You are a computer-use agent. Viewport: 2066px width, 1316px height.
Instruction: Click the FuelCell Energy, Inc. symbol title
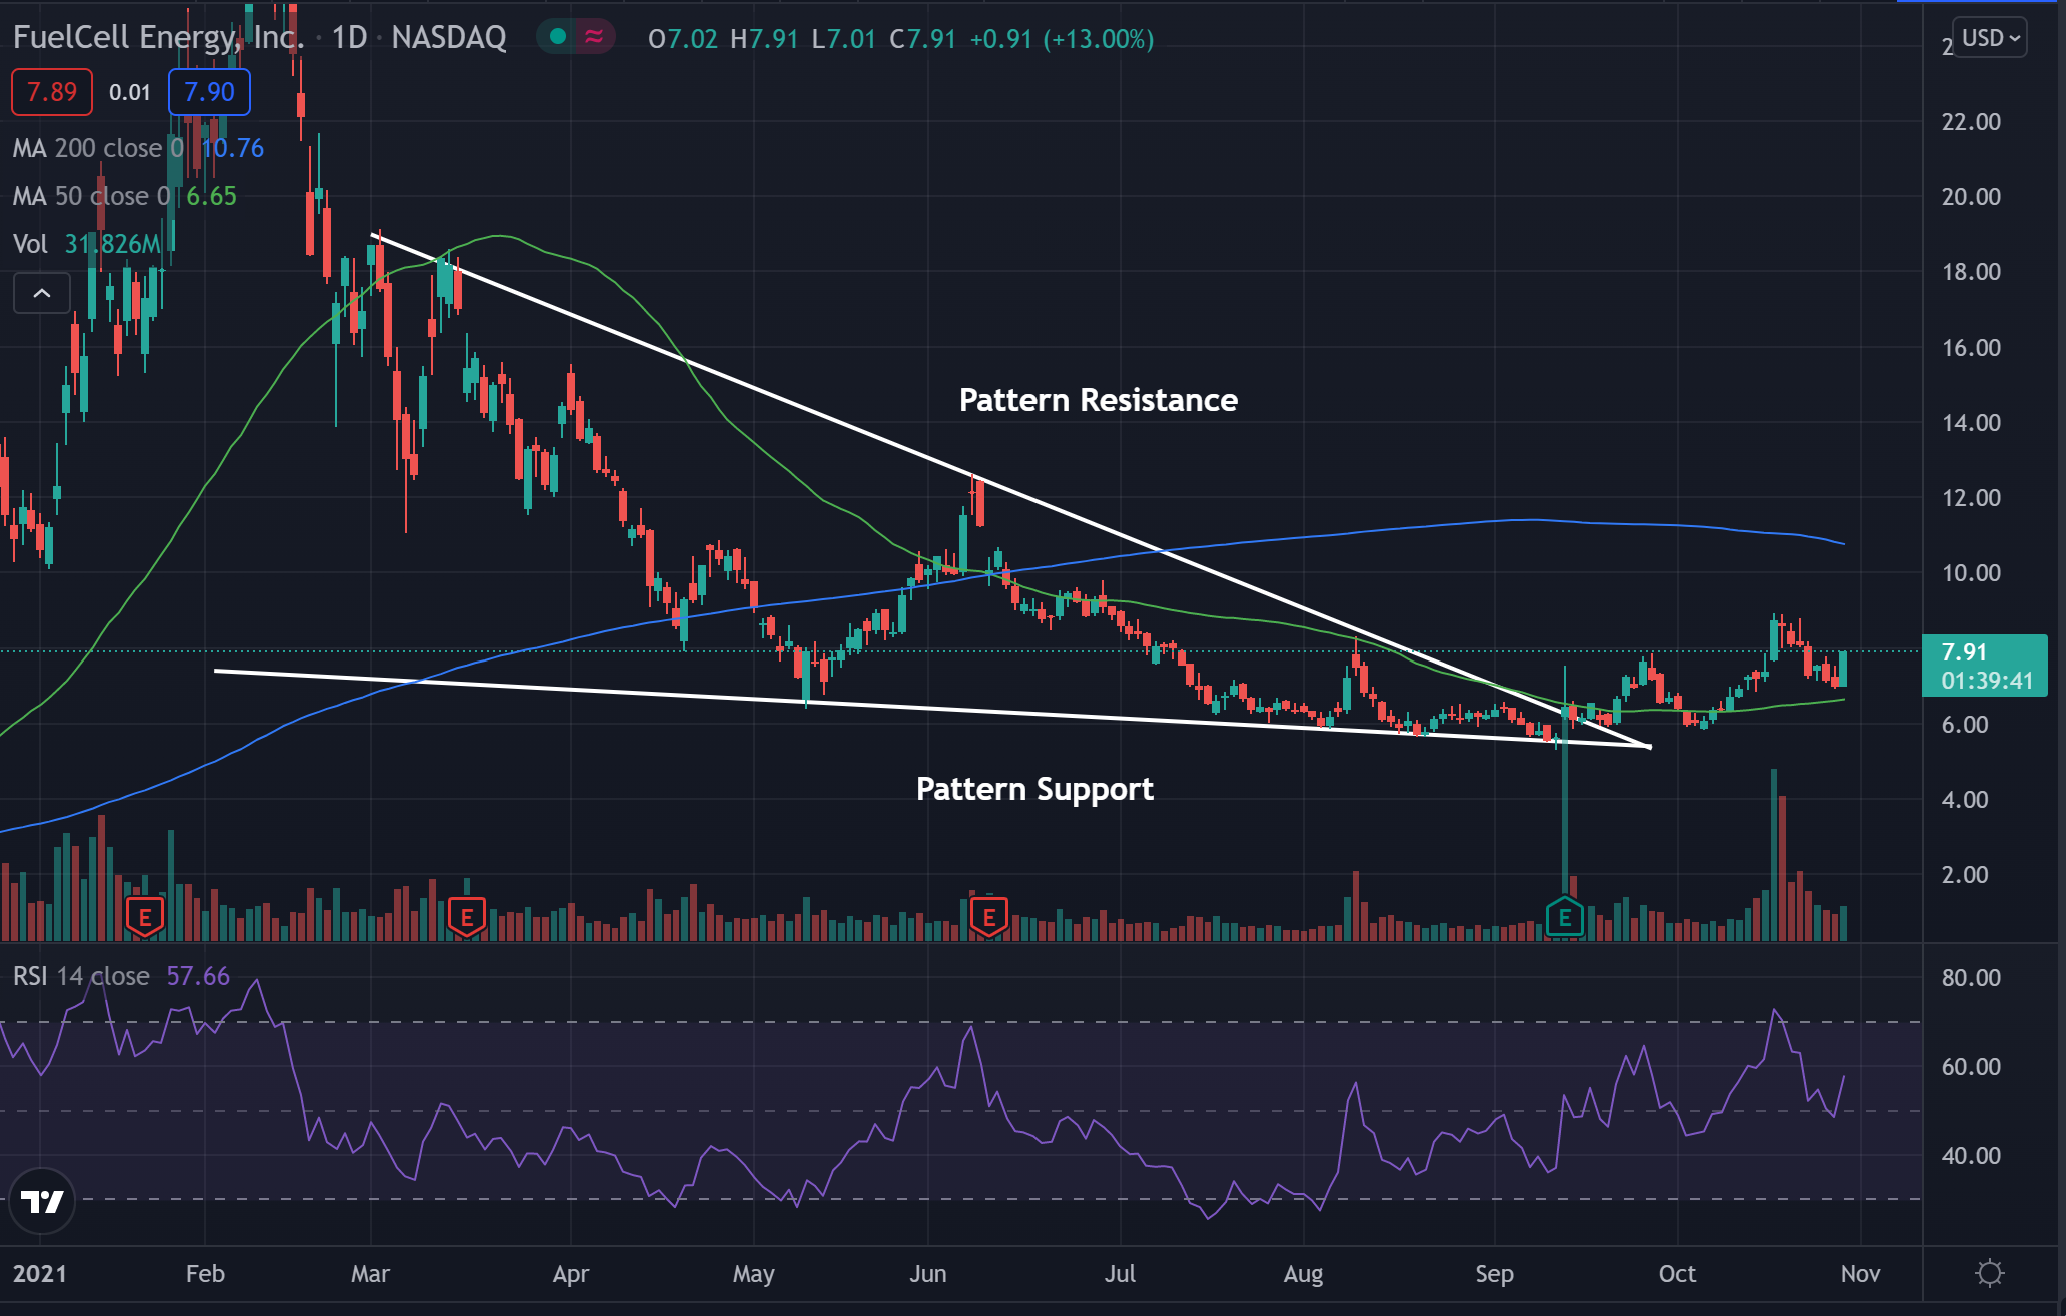click(158, 38)
